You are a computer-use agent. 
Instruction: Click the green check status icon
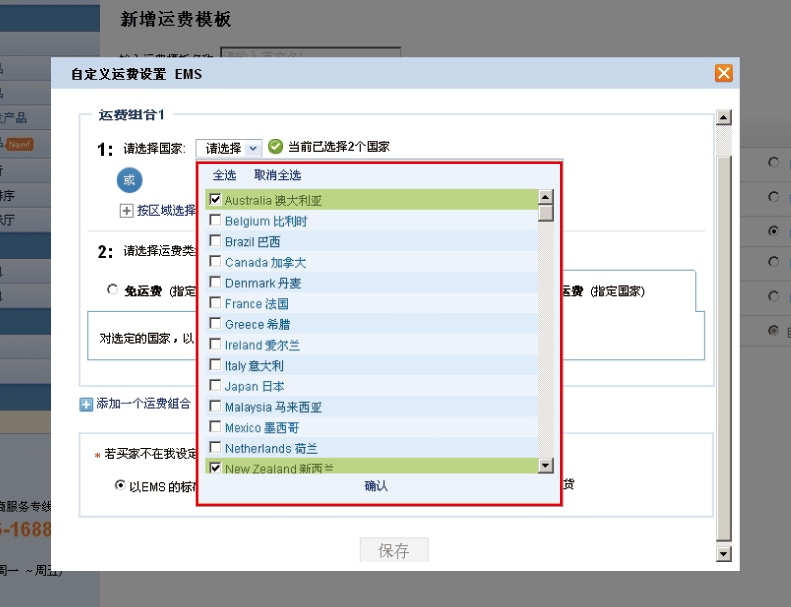[x=275, y=146]
